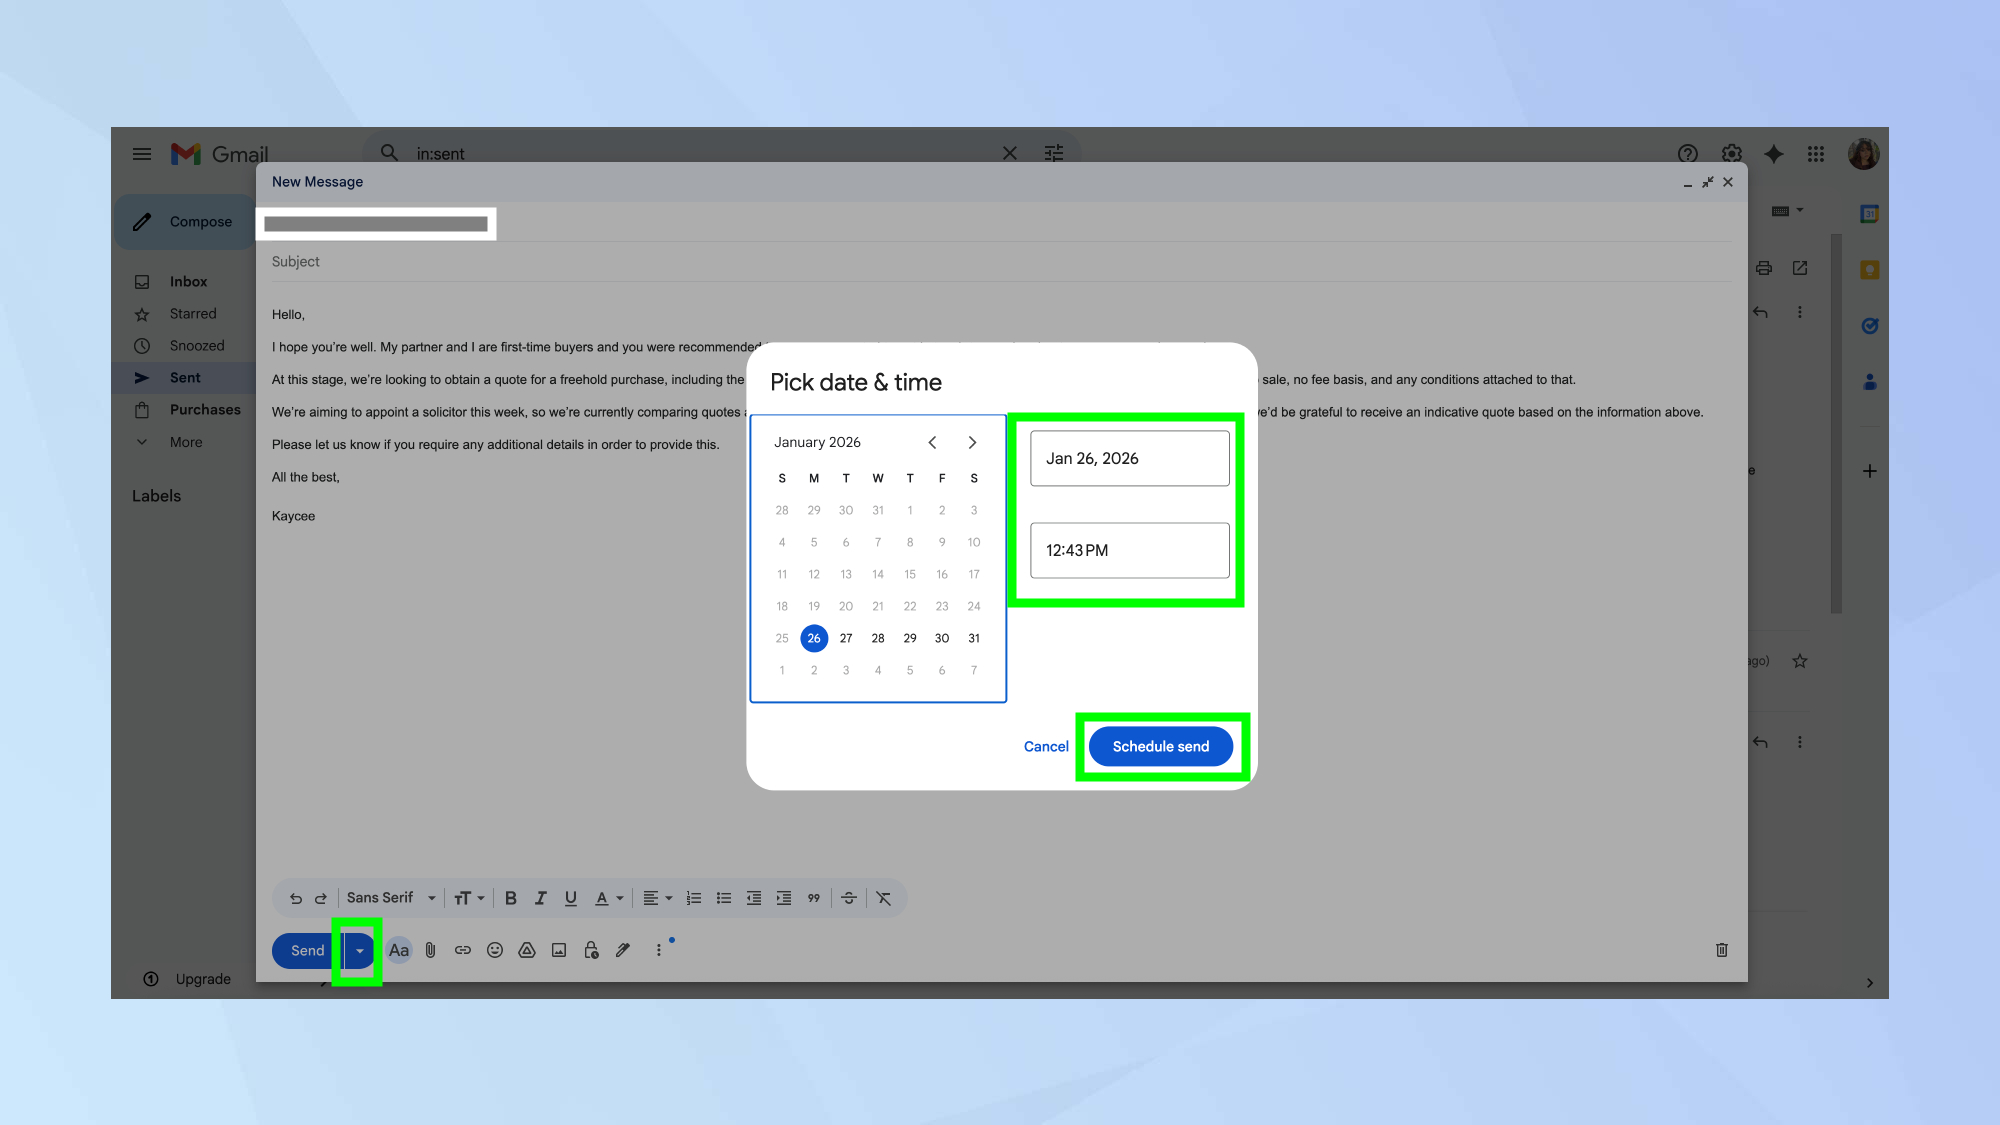The width and height of the screenshot is (2000, 1125).
Task: Toggle bold formatting
Action: click(511, 897)
